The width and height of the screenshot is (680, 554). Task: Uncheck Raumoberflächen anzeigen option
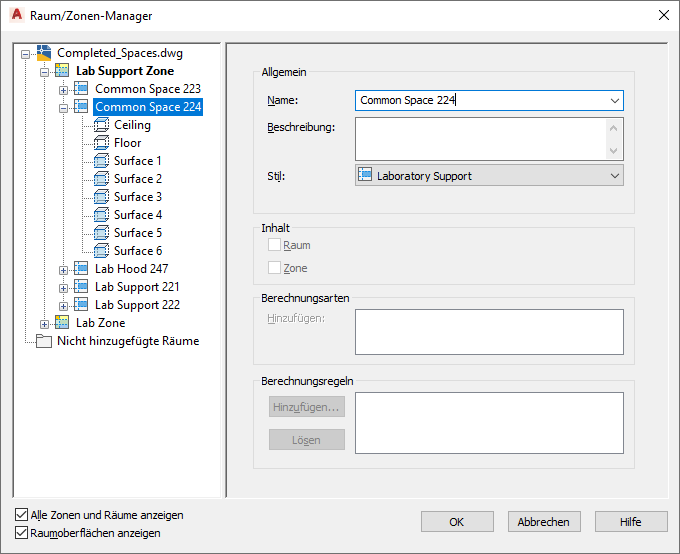coord(21,533)
